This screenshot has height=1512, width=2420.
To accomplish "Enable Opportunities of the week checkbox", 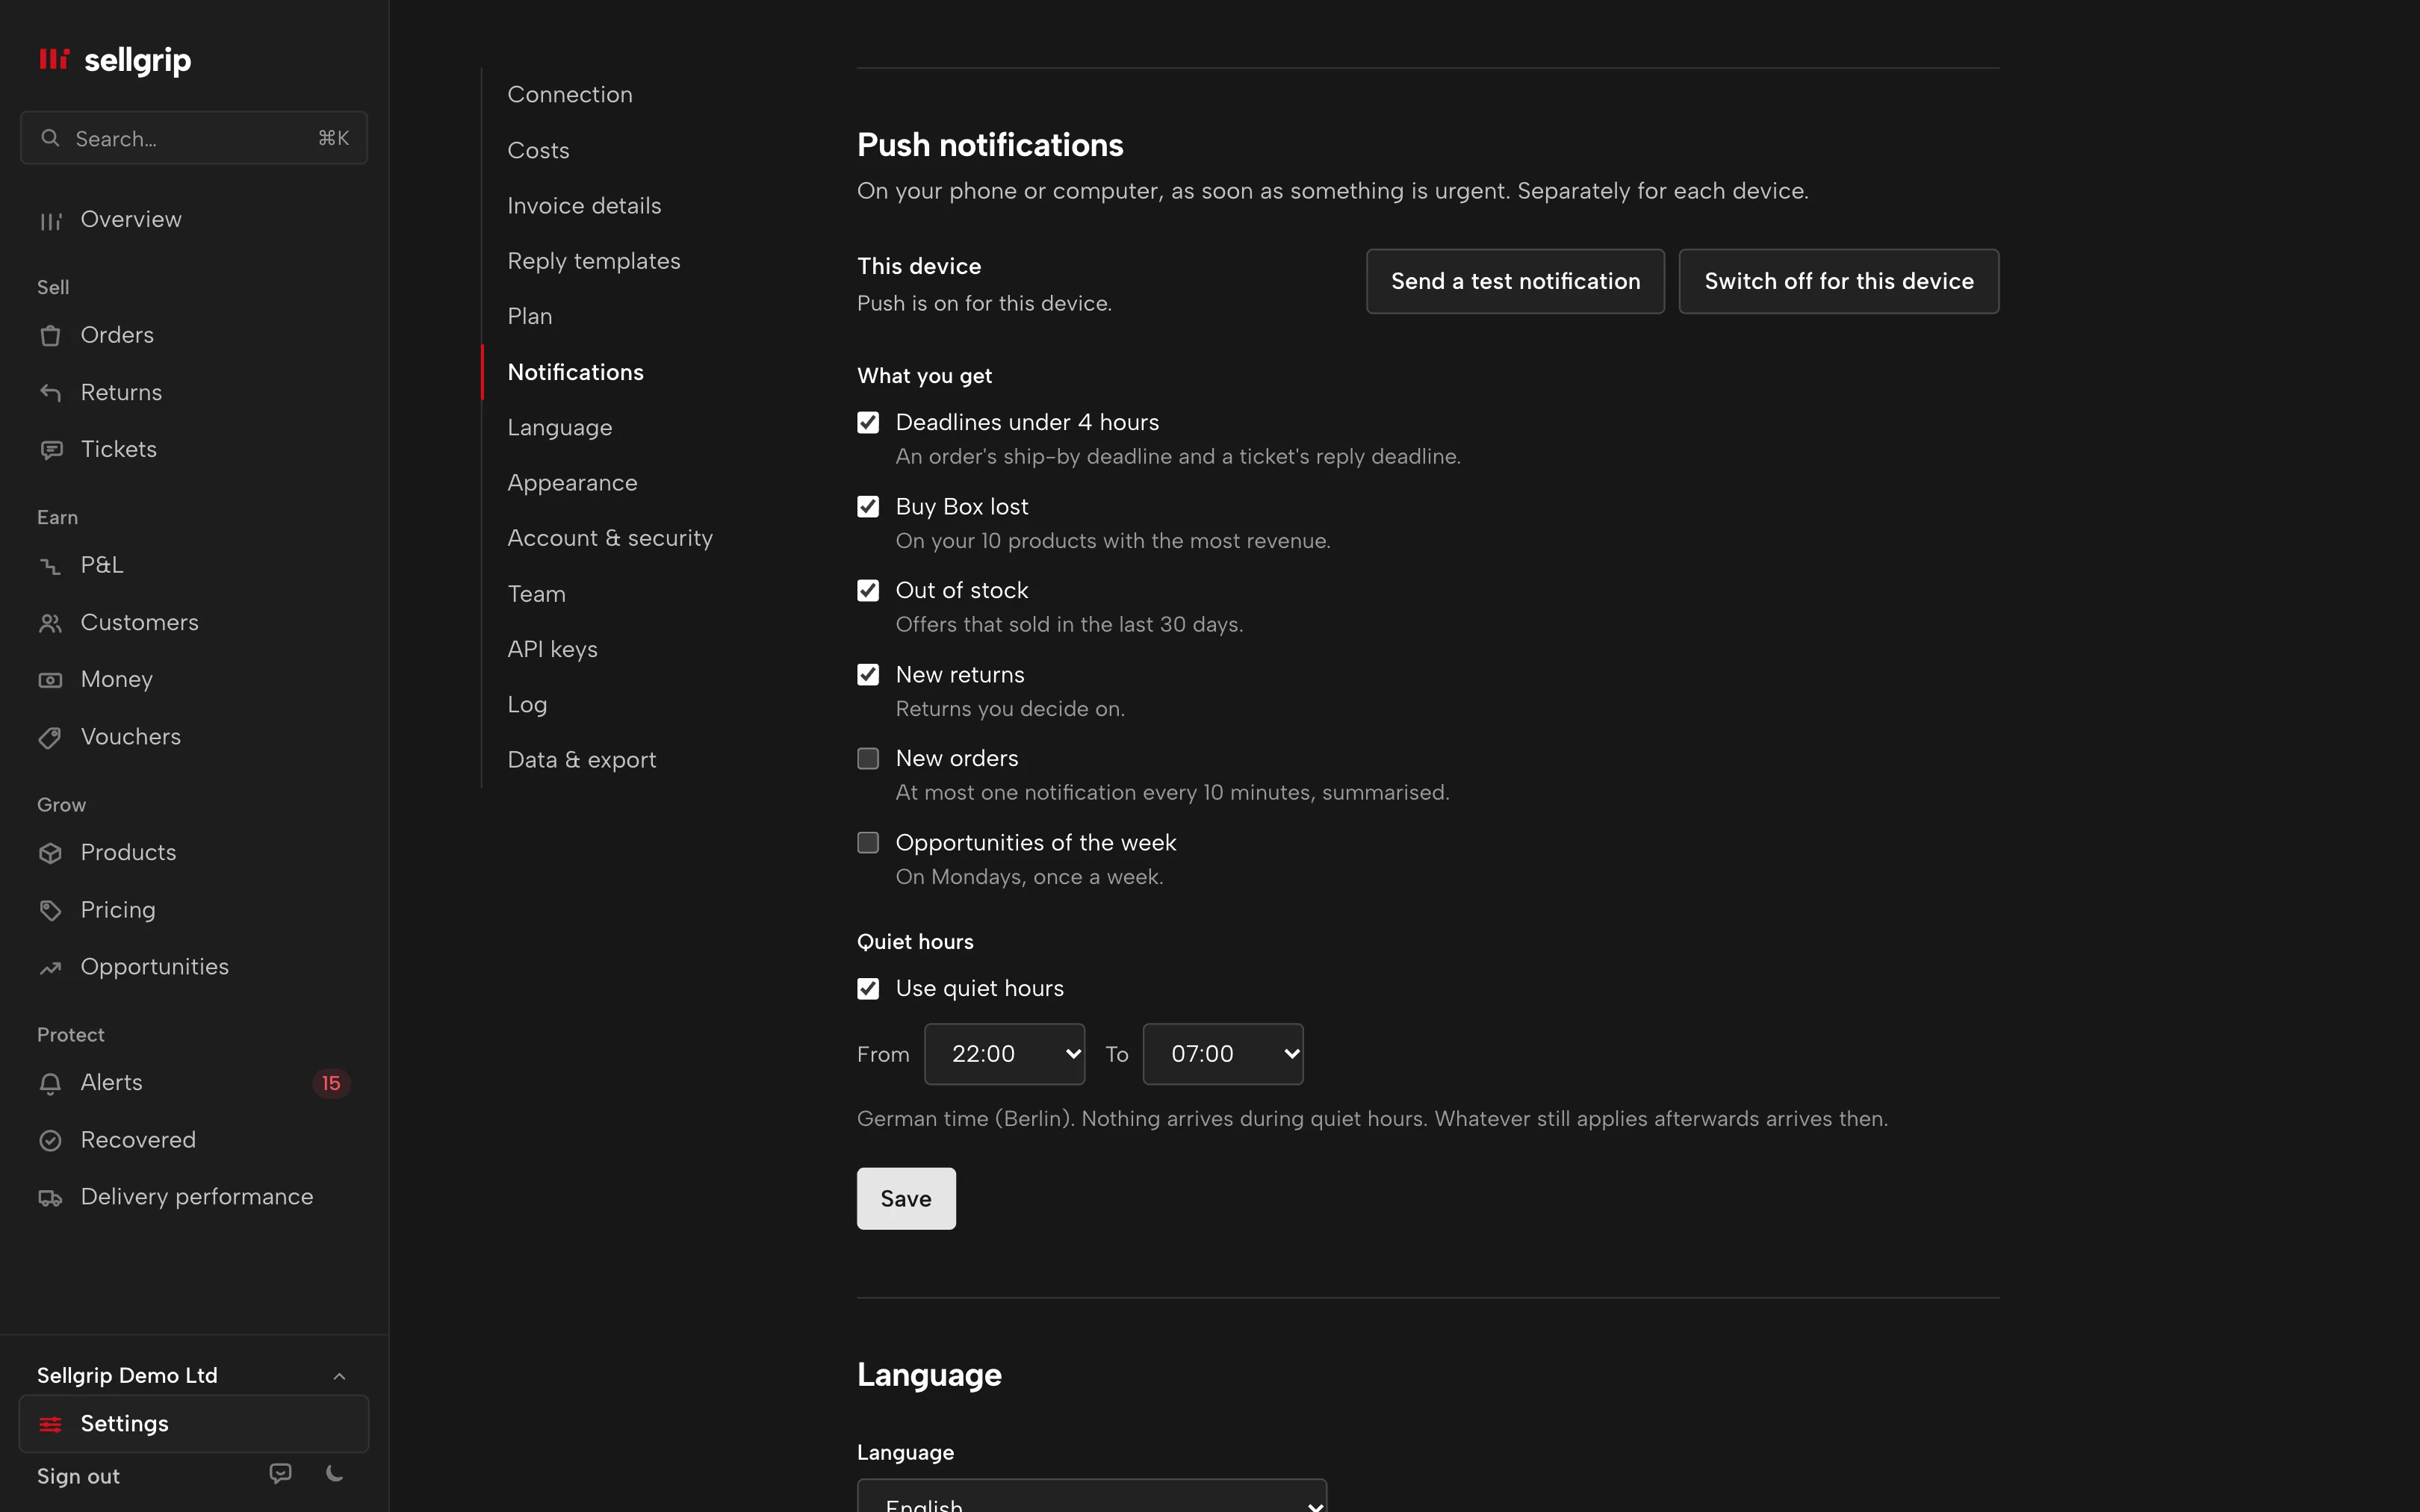I will click(x=868, y=843).
